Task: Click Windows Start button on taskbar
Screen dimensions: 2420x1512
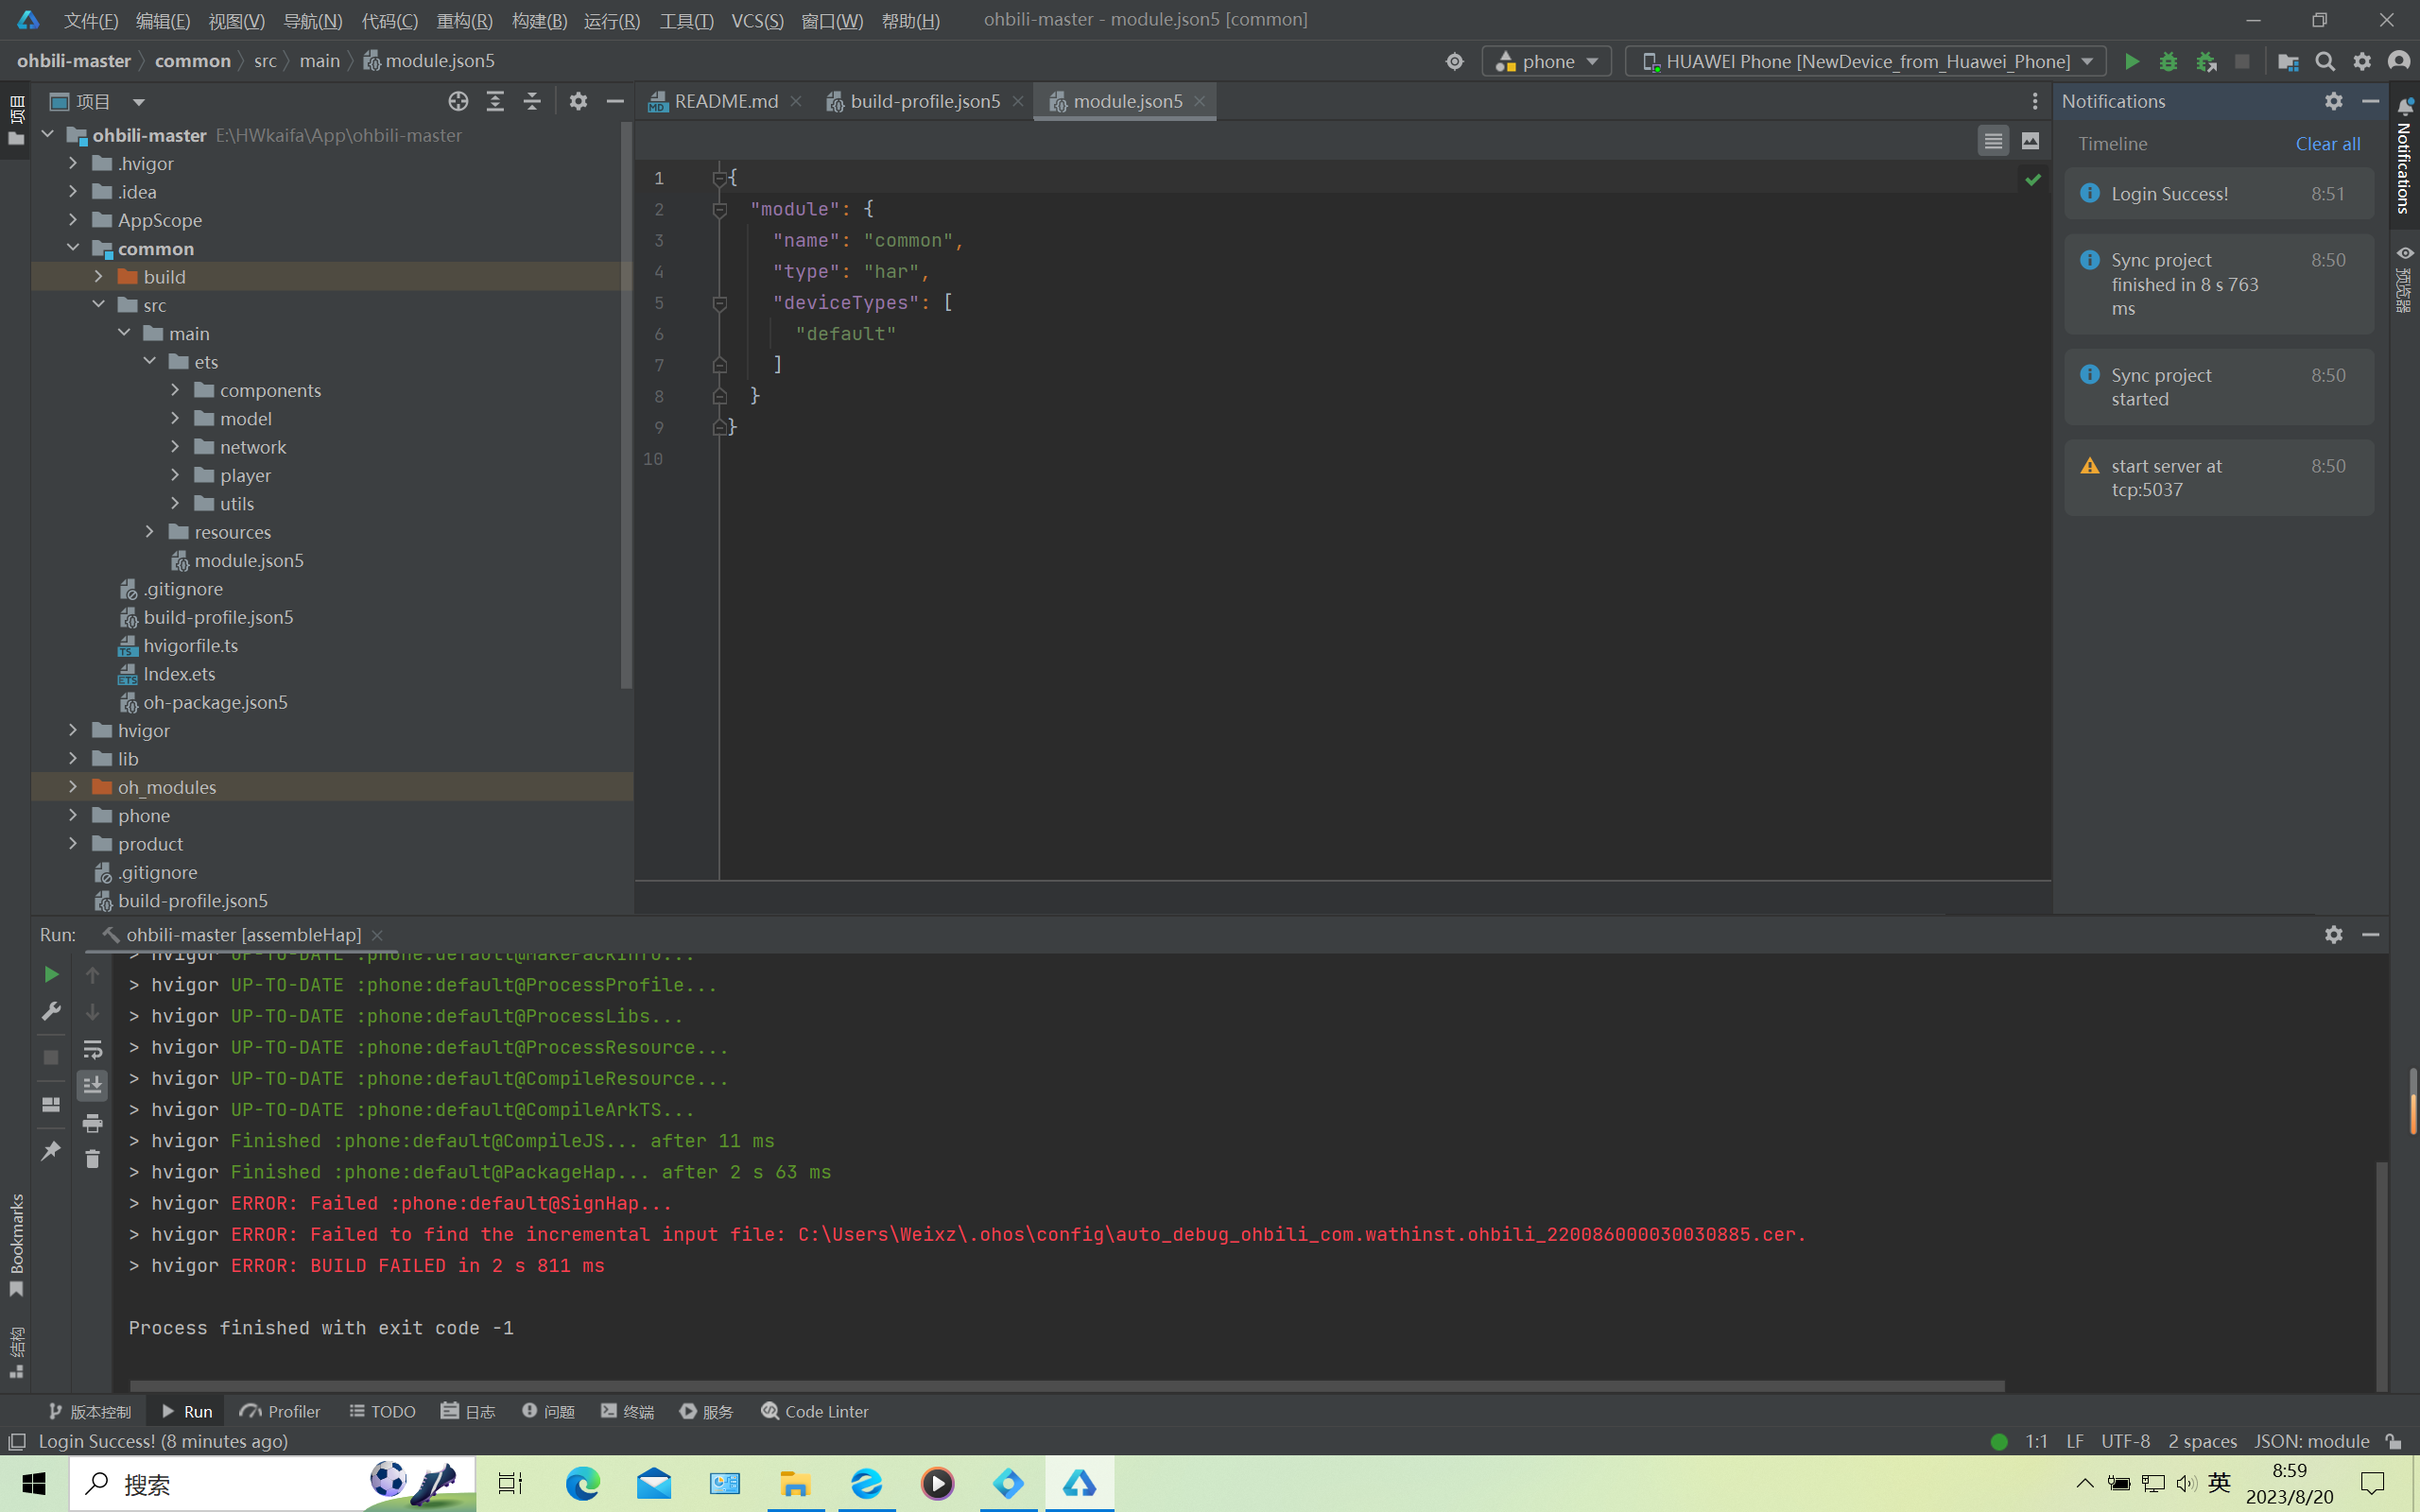Action: click(x=34, y=1484)
